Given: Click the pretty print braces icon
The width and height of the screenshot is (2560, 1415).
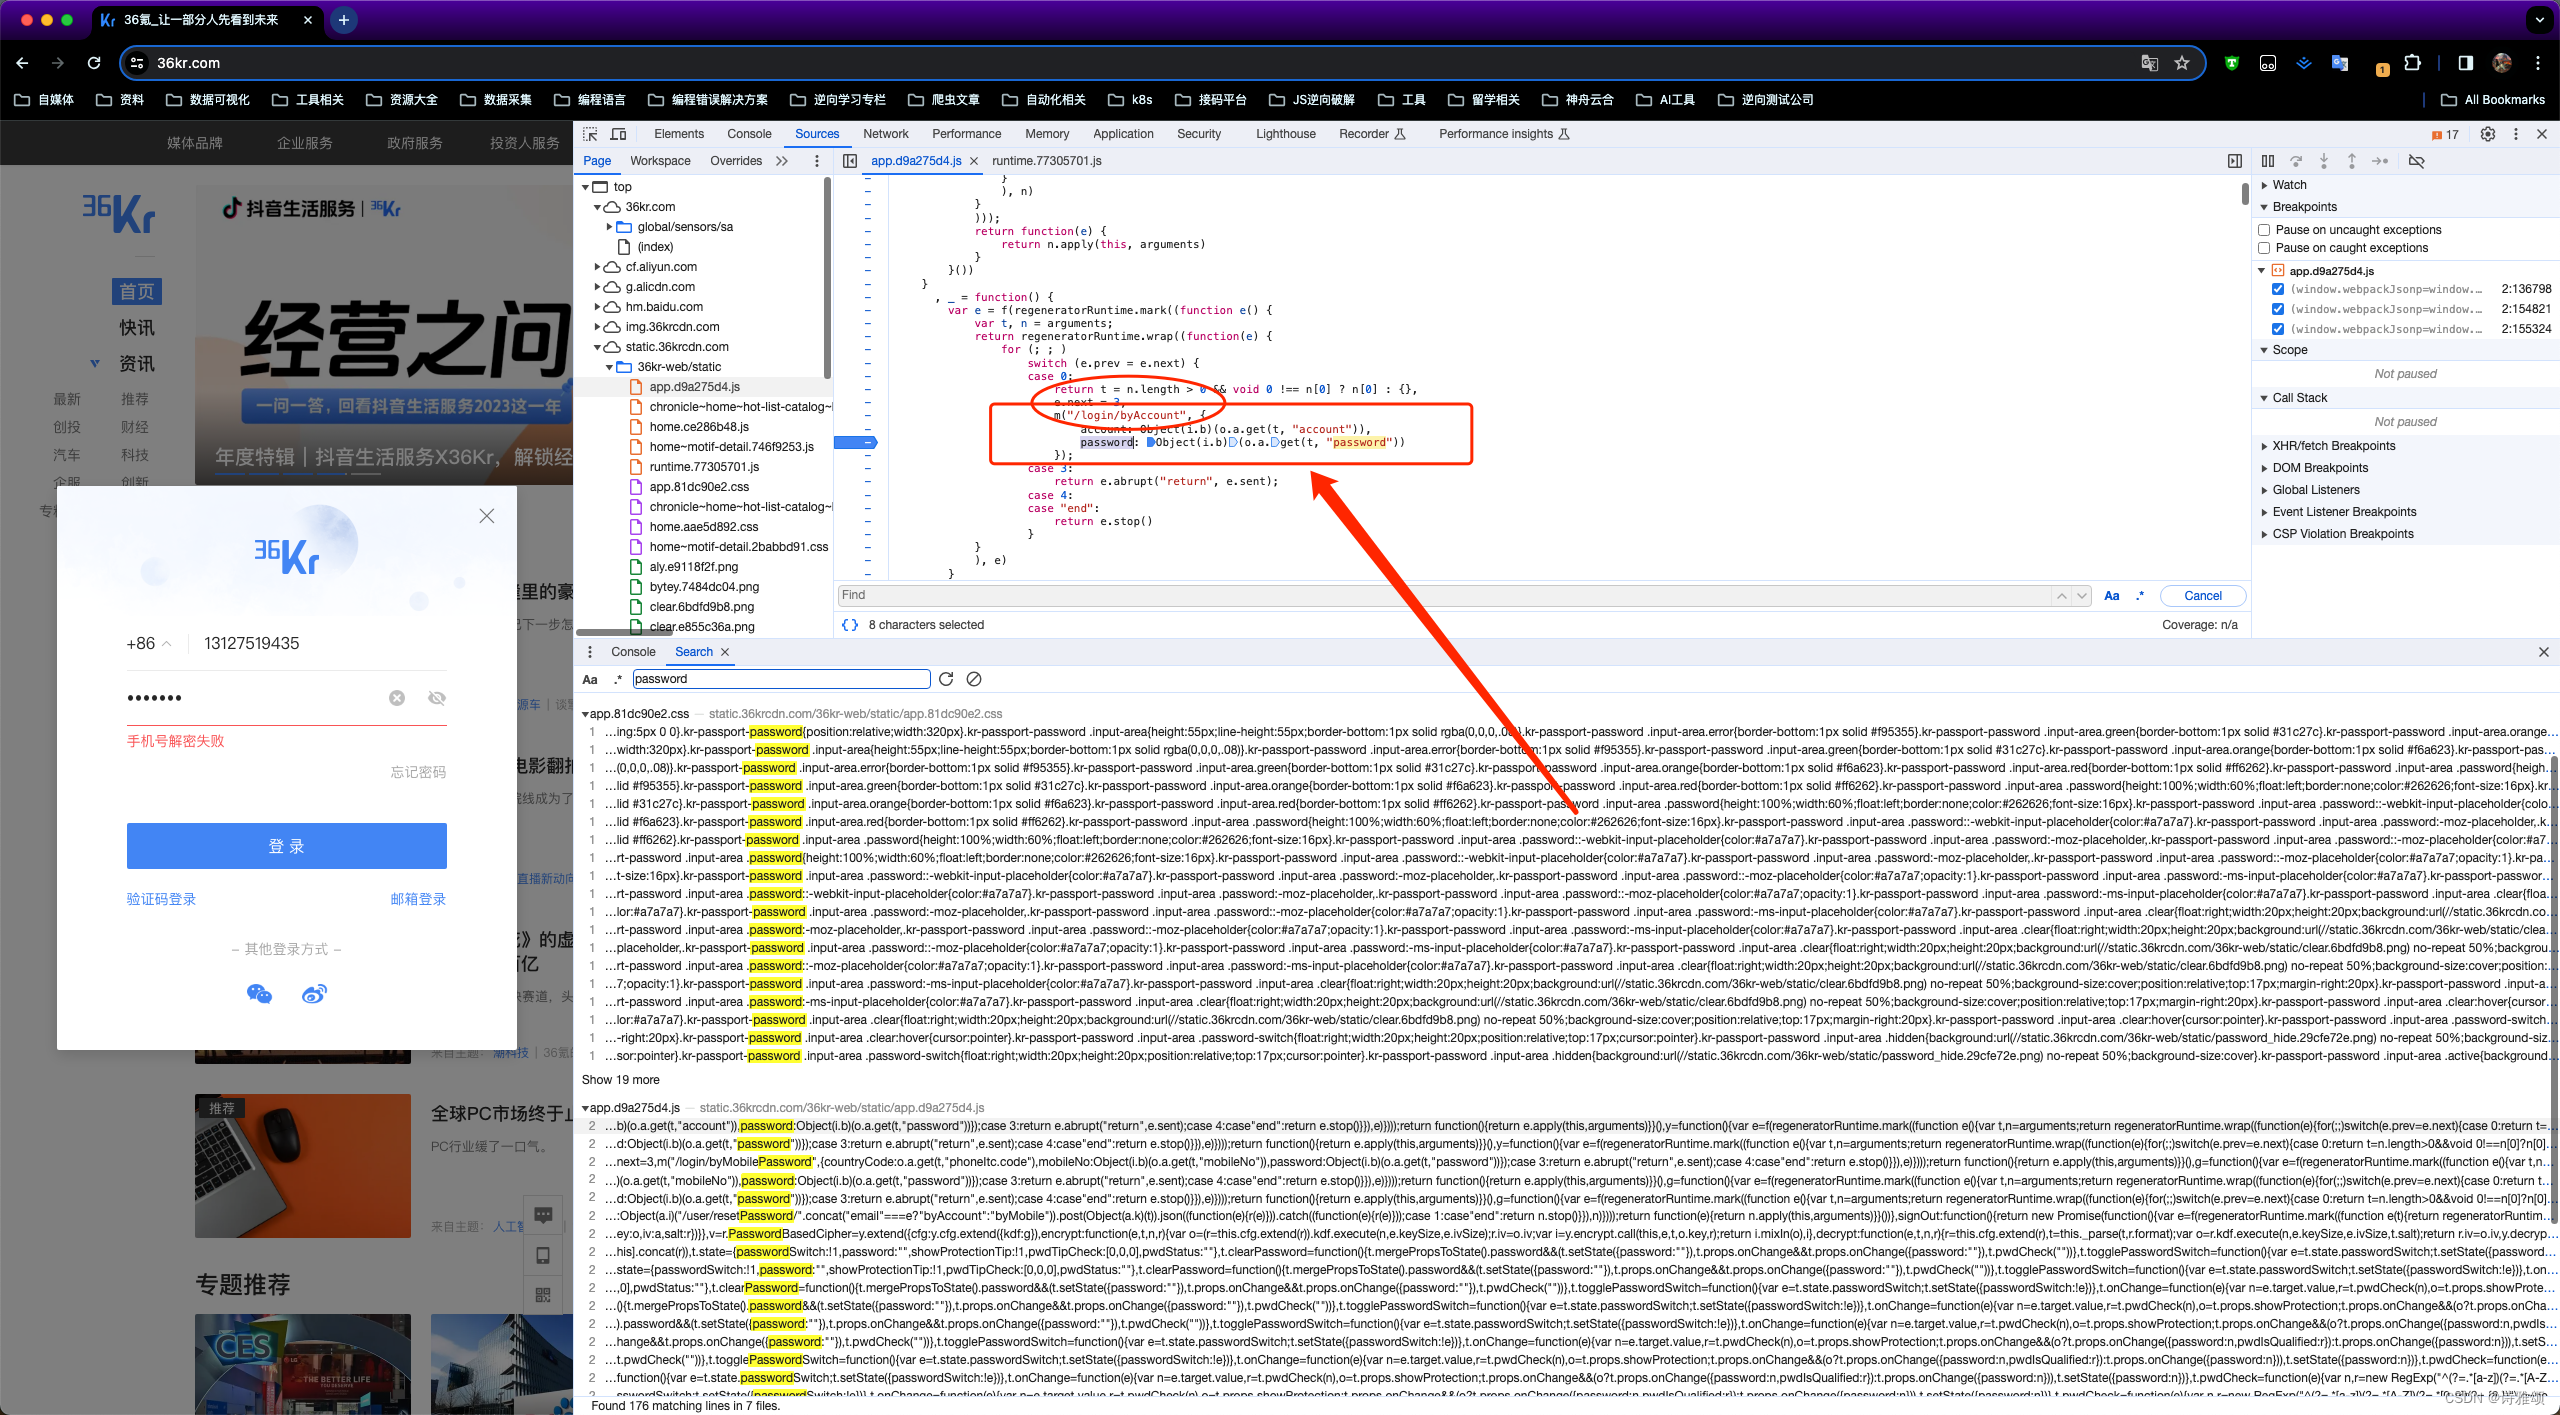Looking at the screenshot, I should tap(850, 625).
